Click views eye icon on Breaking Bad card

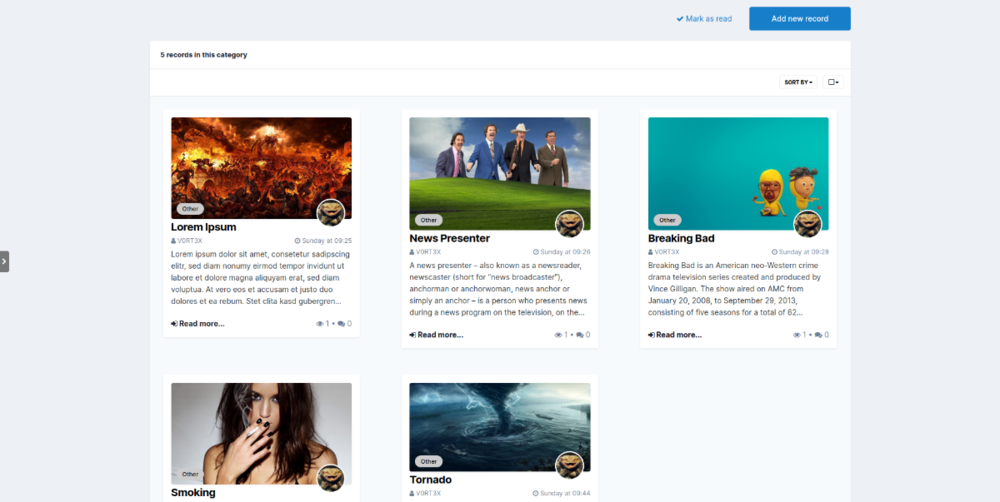[x=797, y=336]
